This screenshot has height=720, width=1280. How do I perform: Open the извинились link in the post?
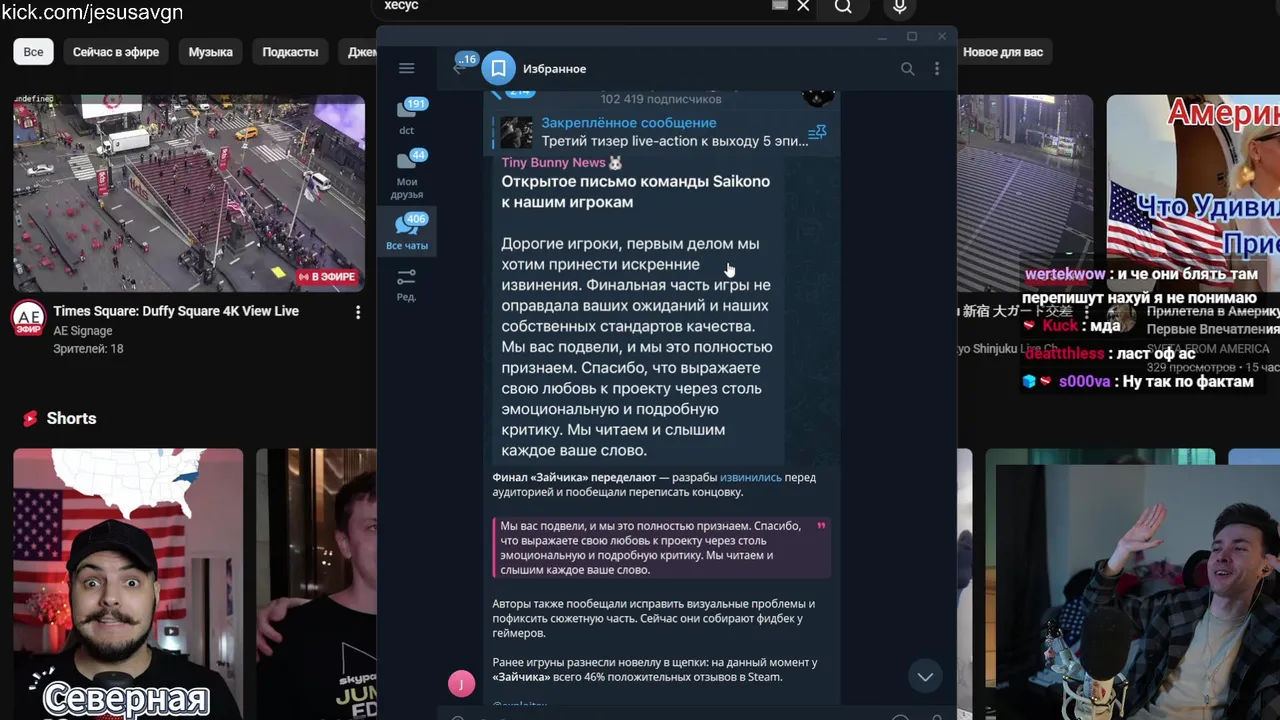coord(751,477)
